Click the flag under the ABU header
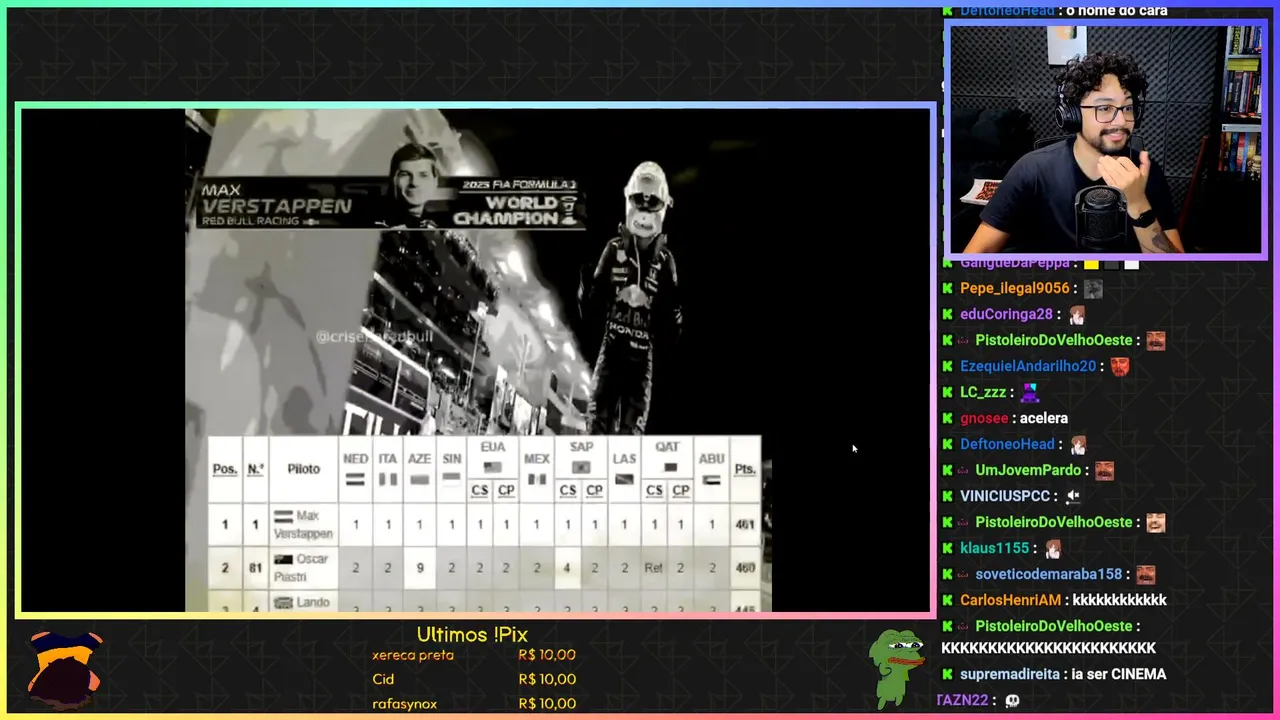Screen dimensions: 1280x720 (x=711, y=480)
